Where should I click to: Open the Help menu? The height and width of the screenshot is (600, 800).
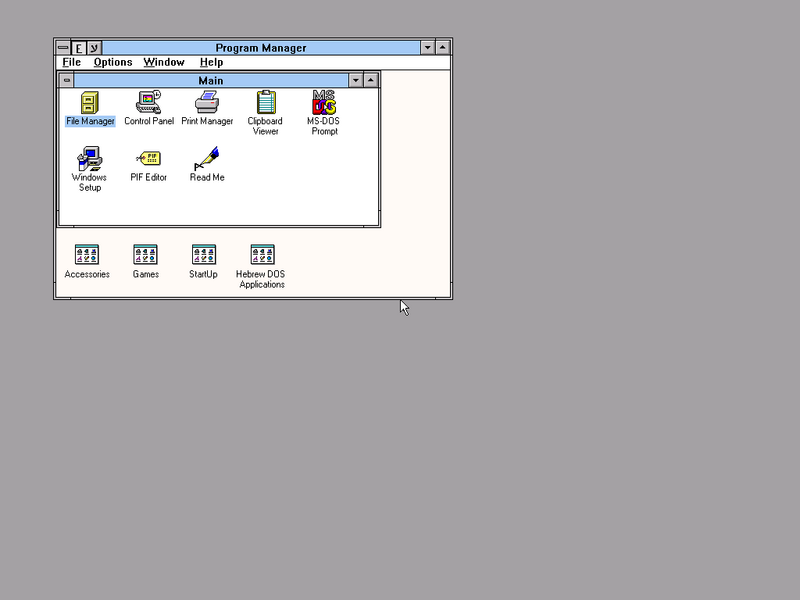click(x=211, y=62)
